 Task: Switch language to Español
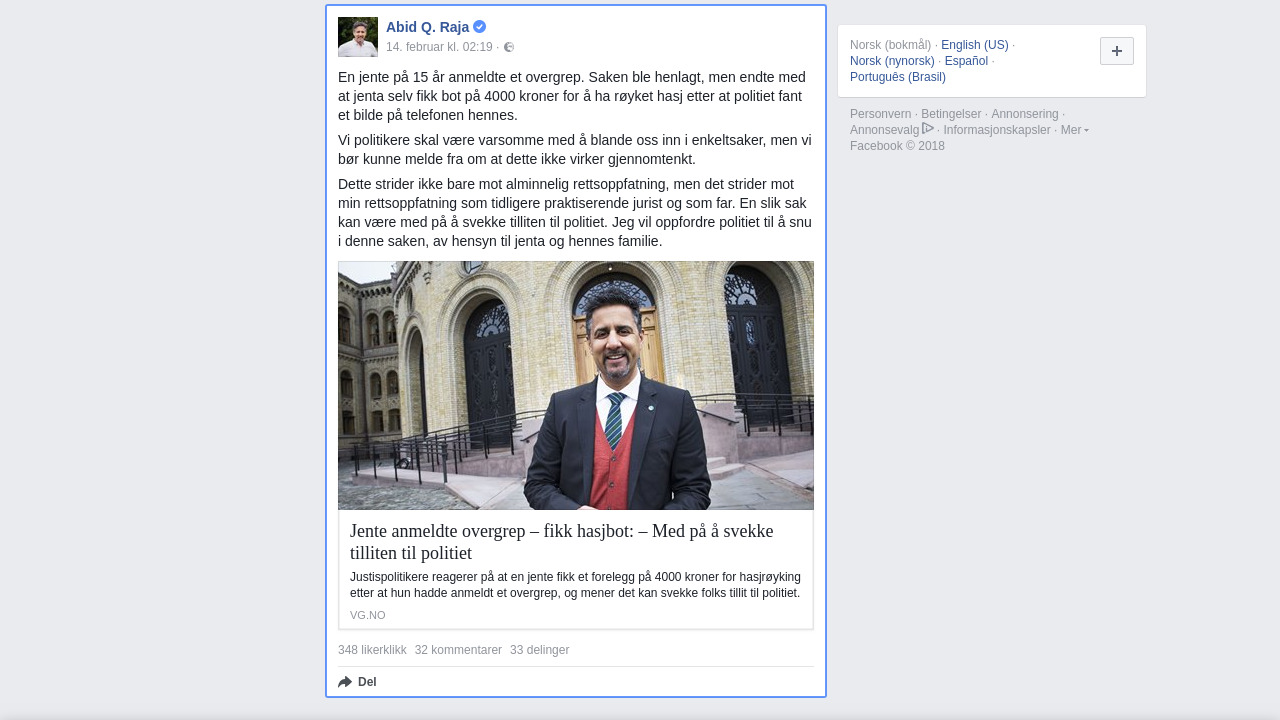point(966,61)
